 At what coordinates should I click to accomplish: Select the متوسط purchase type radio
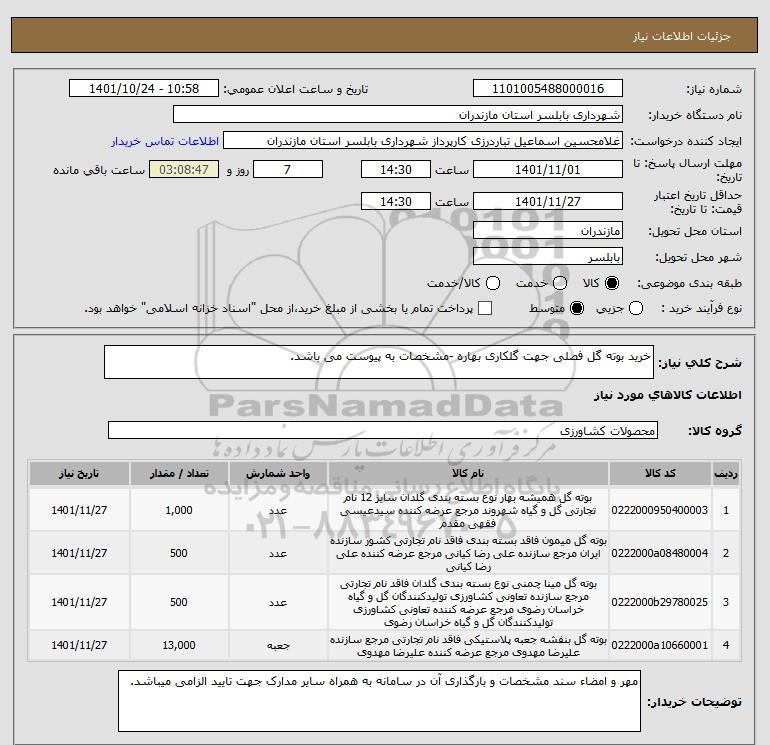(x=577, y=308)
